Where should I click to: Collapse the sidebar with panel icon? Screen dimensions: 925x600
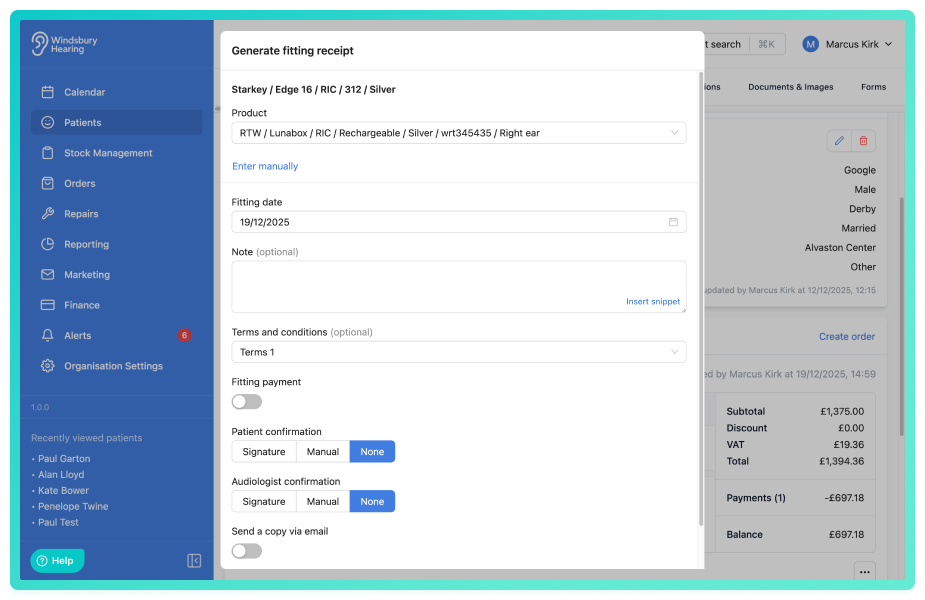(x=194, y=560)
